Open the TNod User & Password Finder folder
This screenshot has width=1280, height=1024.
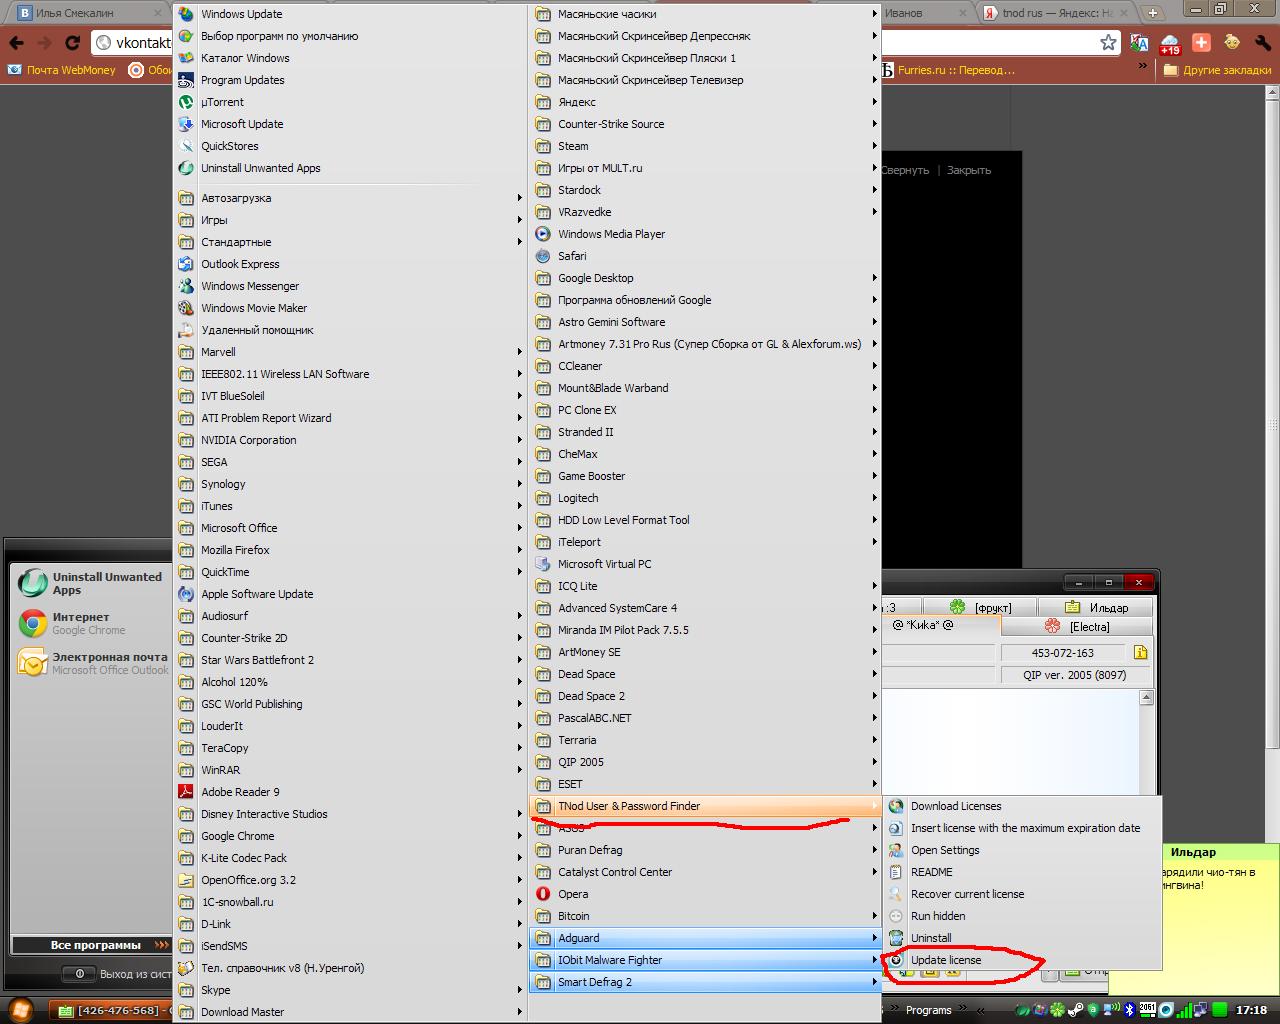[x=705, y=806]
